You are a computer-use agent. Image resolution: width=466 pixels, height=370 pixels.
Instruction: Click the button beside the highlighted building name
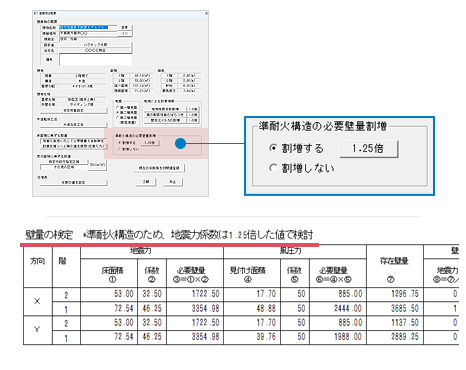pyautogui.click(x=125, y=27)
